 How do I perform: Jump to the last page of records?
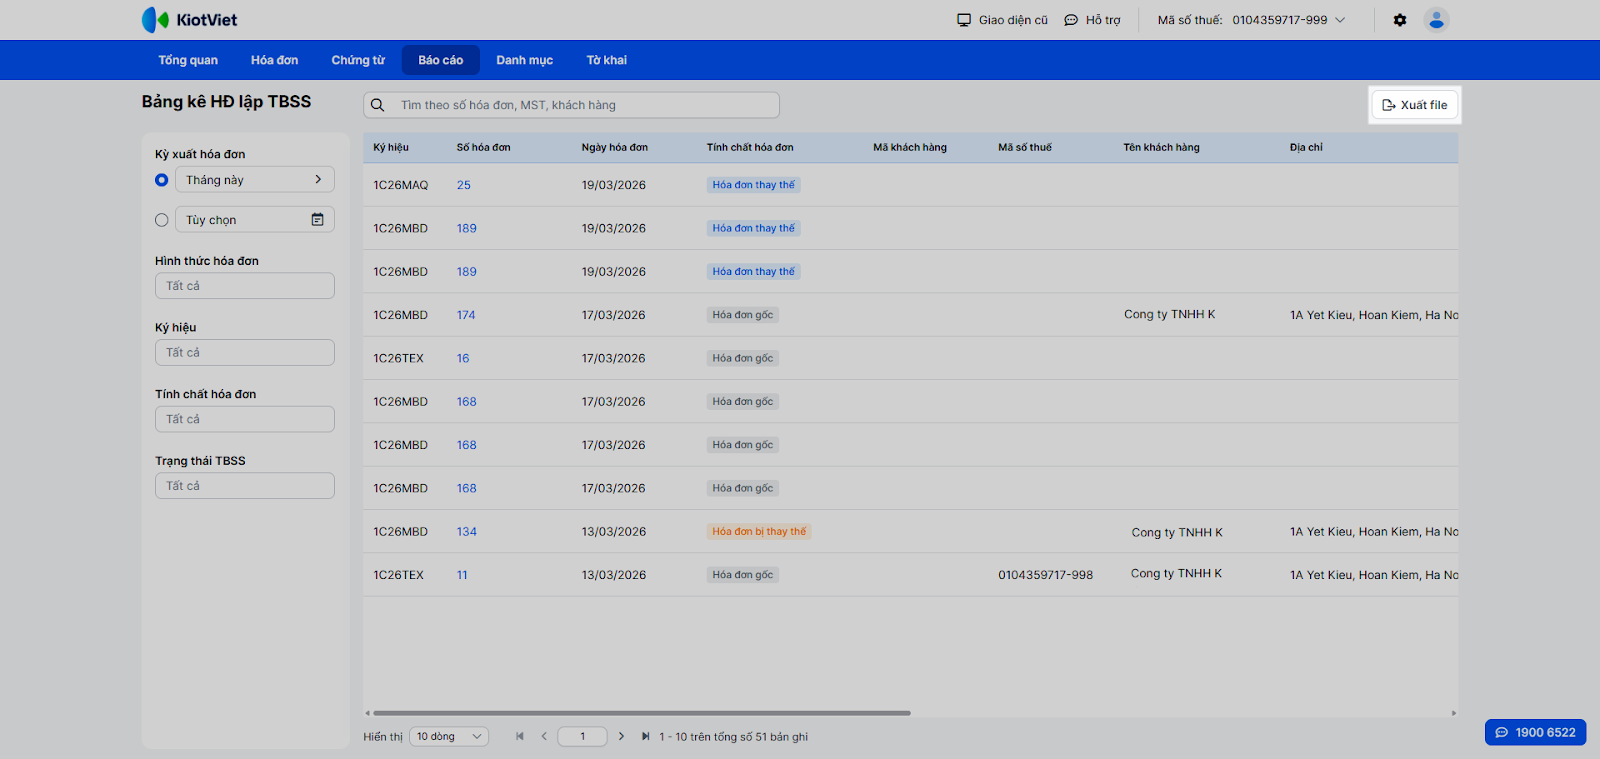[x=645, y=737]
